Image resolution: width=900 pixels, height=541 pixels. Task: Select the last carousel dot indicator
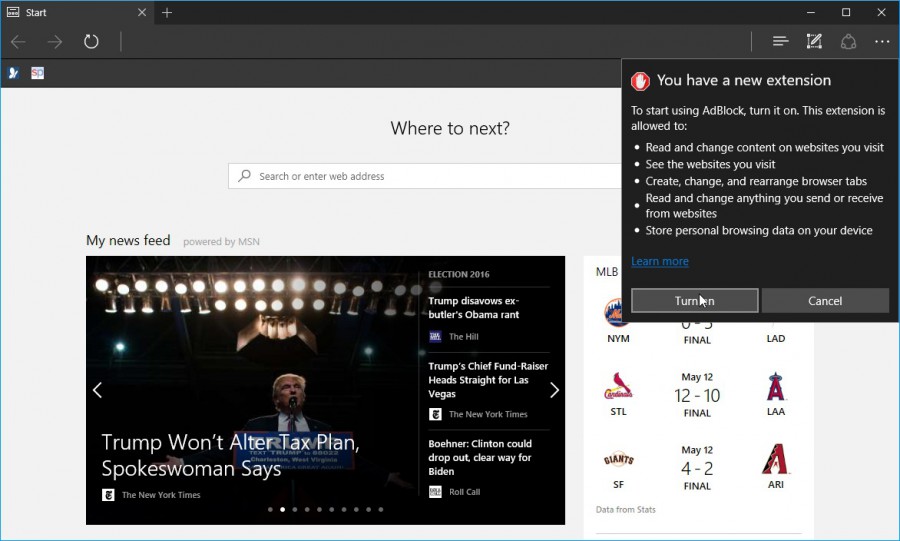(381, 509)
